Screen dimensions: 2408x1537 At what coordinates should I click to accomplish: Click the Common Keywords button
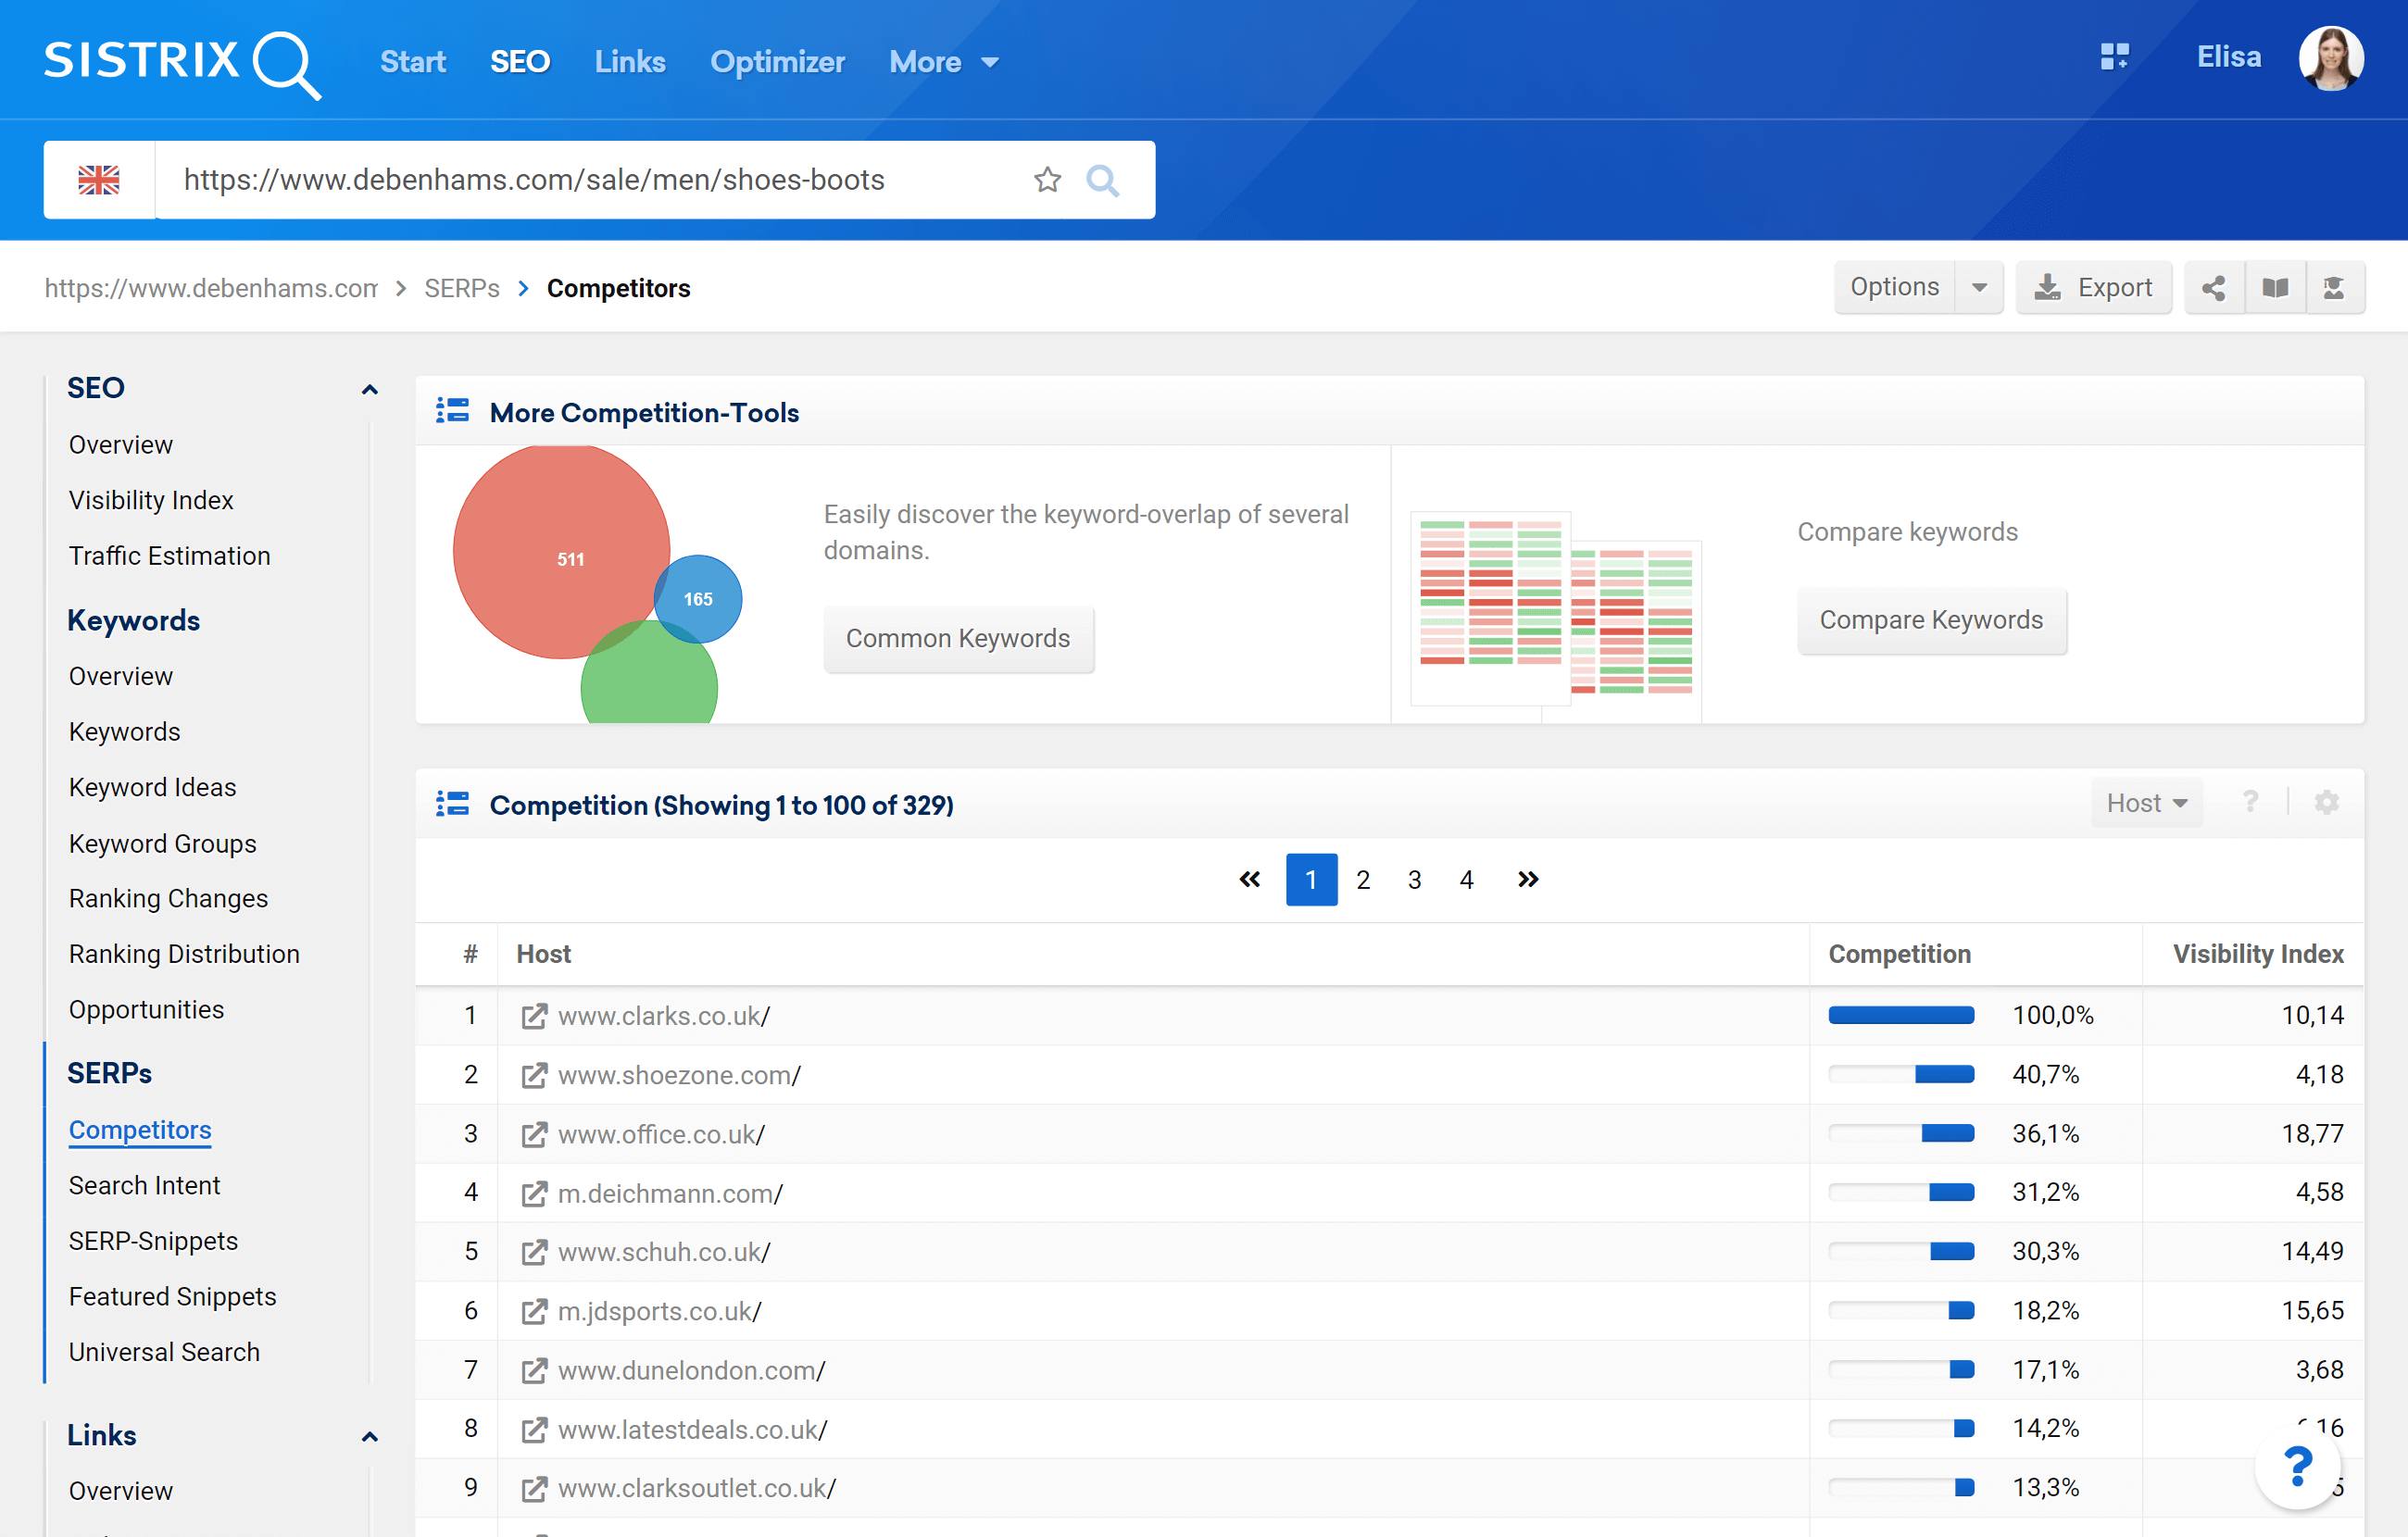click(x=958, y=638)
